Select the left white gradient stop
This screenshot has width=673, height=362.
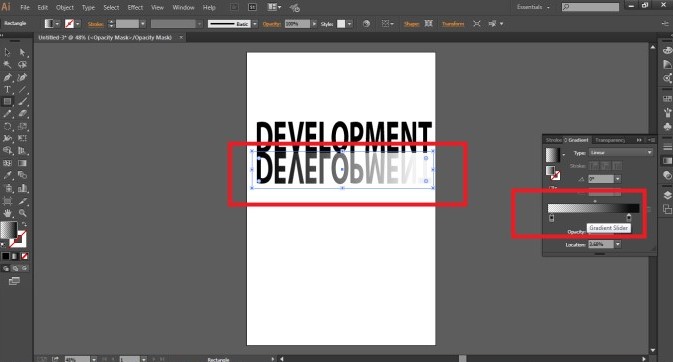click(552, 218)
